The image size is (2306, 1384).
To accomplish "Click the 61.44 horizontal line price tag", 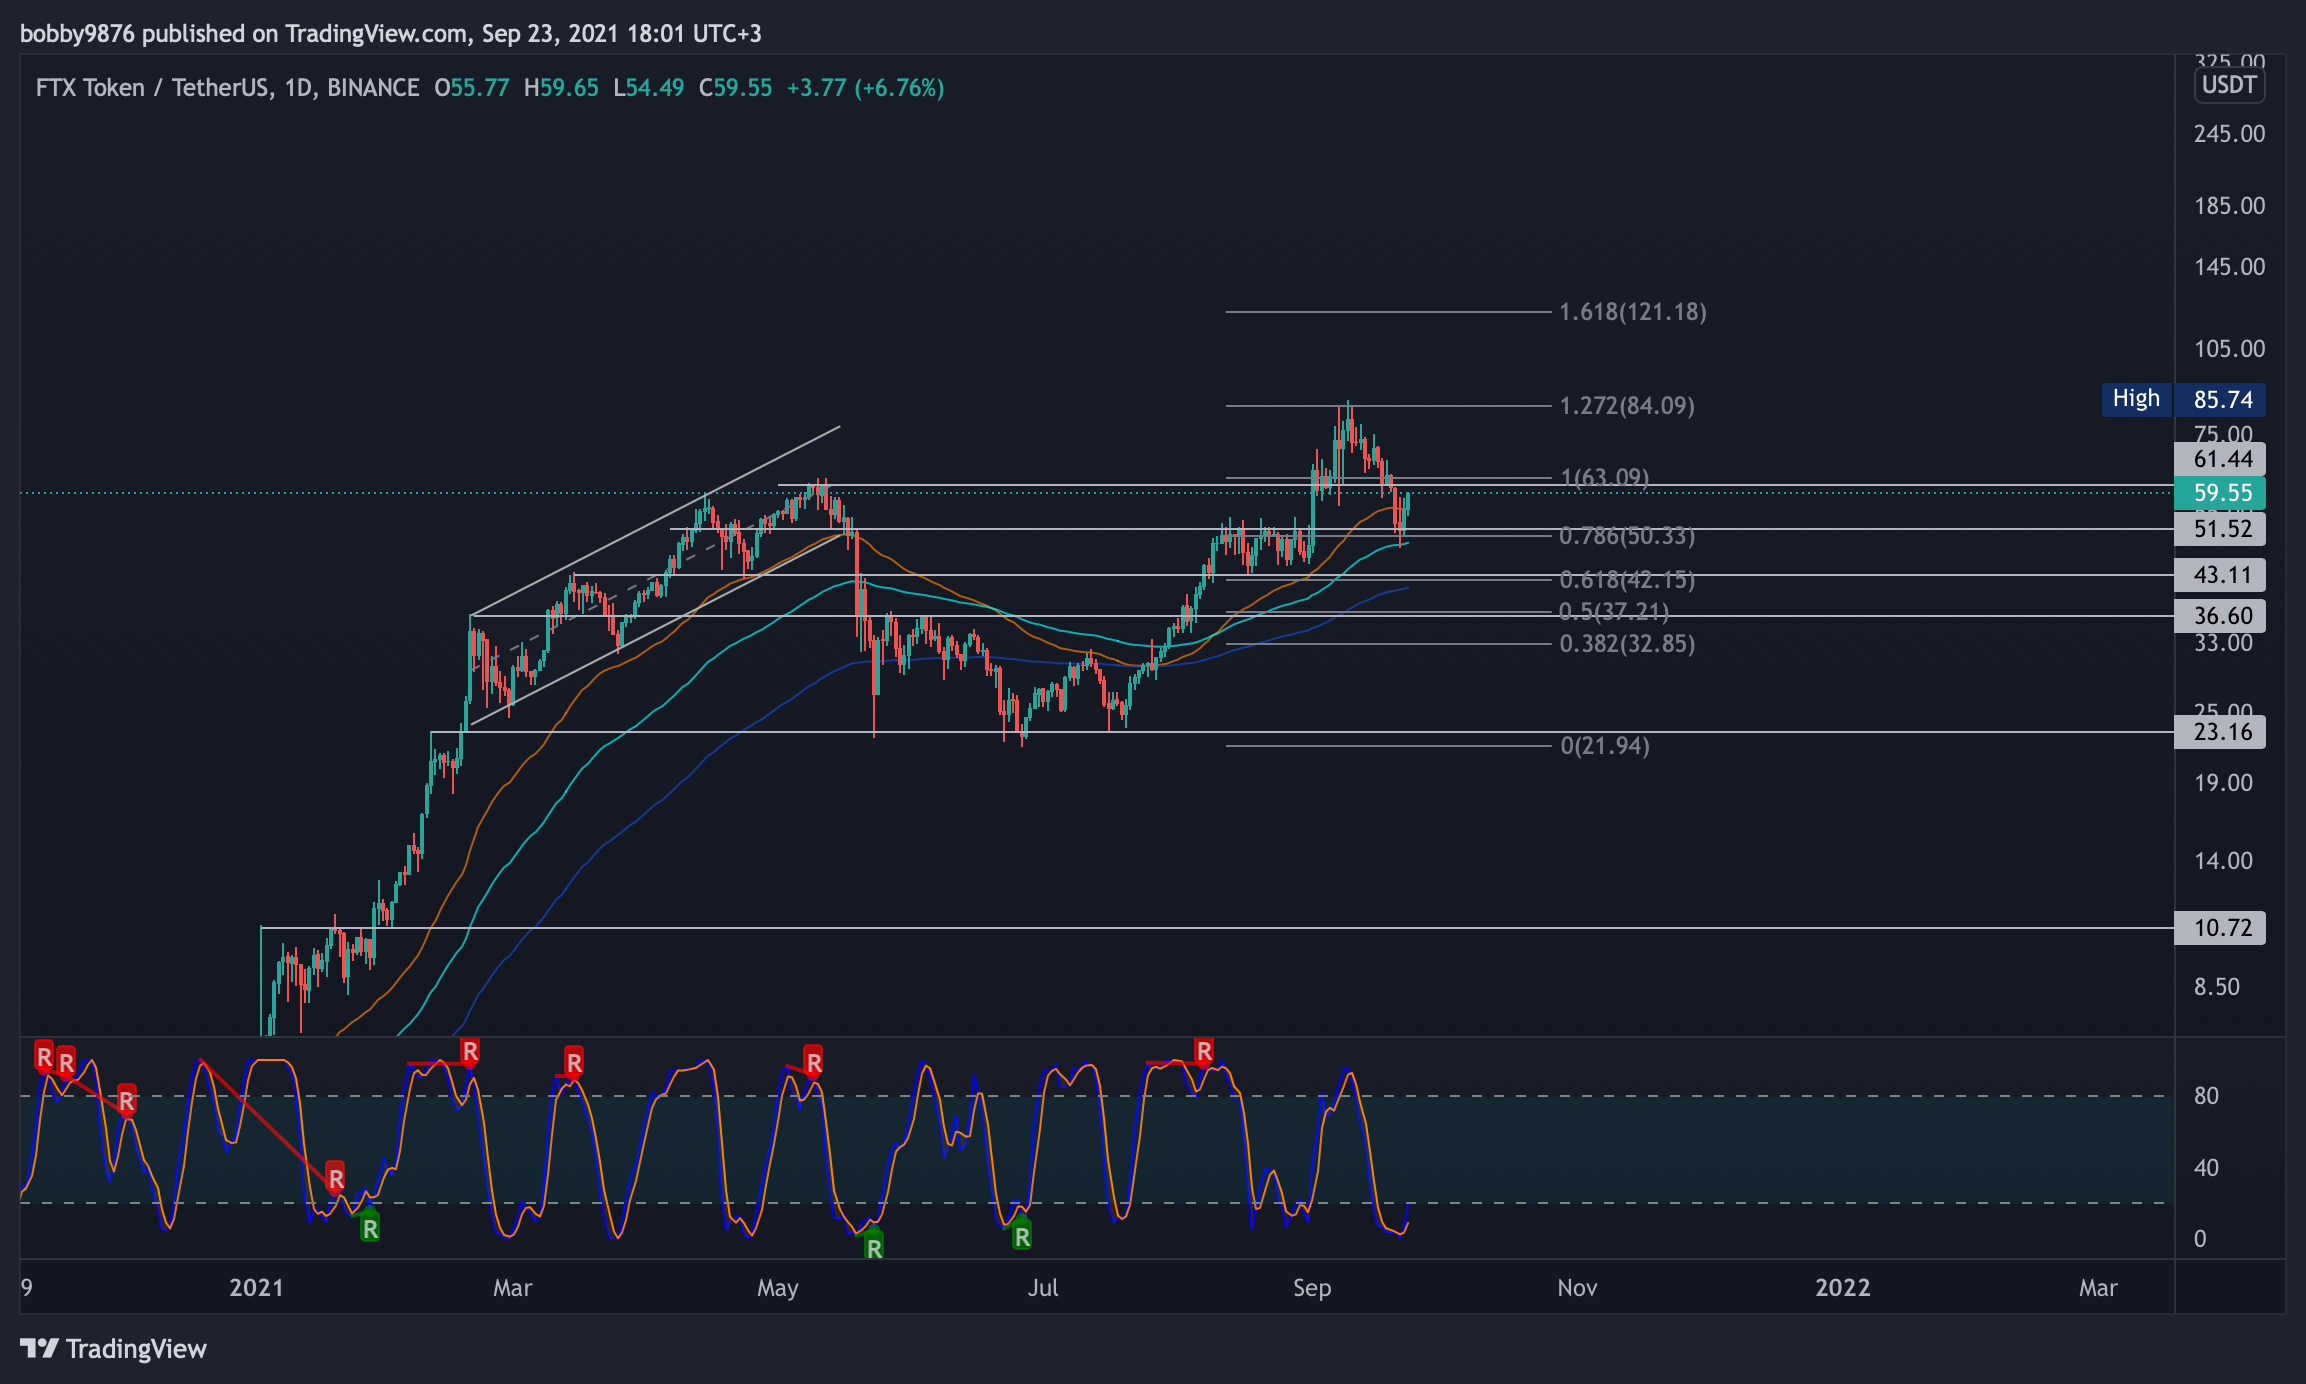I will [x=2221, y=459].
